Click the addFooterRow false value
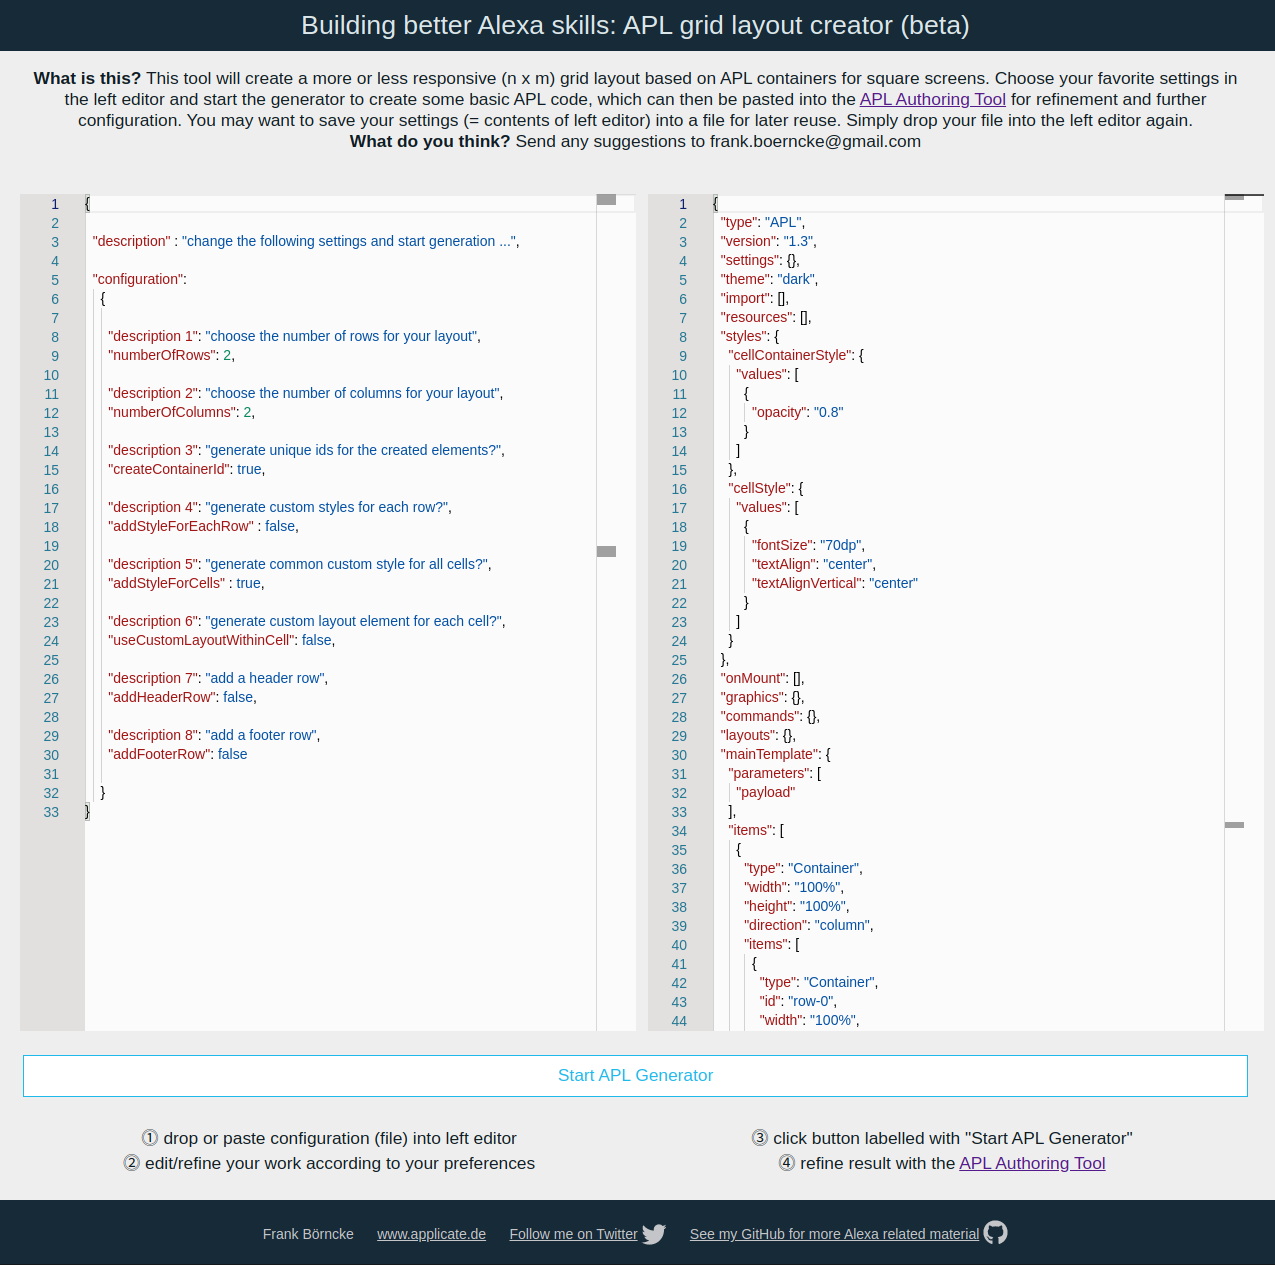Screen dimensions: 1275x1265 (232, 754)
